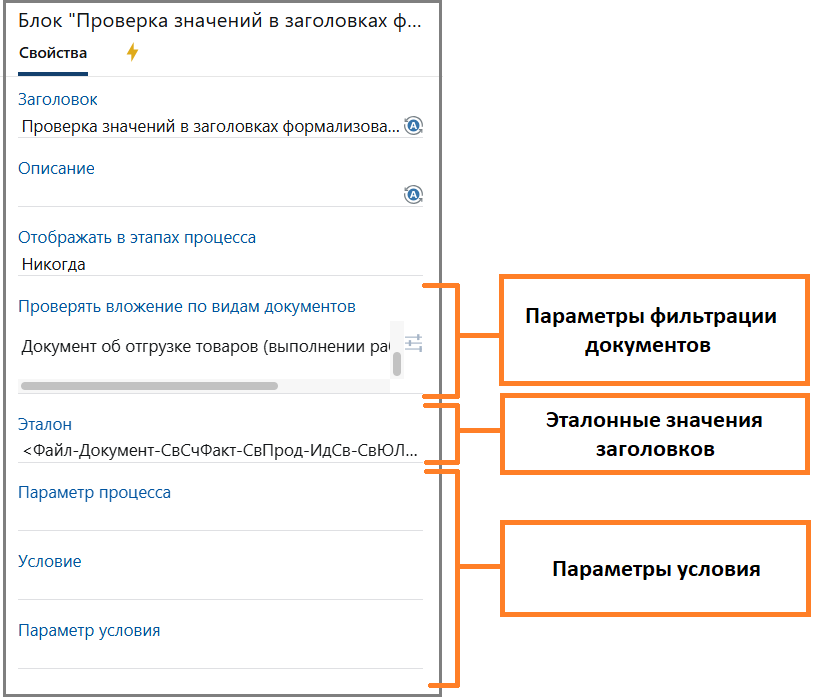Open the Условие selection field
825x697 pixels.
[220, 587]
